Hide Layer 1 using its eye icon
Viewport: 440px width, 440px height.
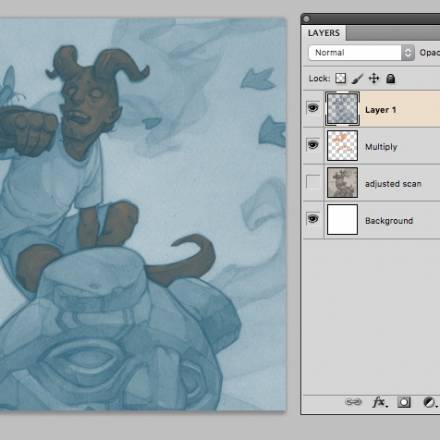point(313,108)
